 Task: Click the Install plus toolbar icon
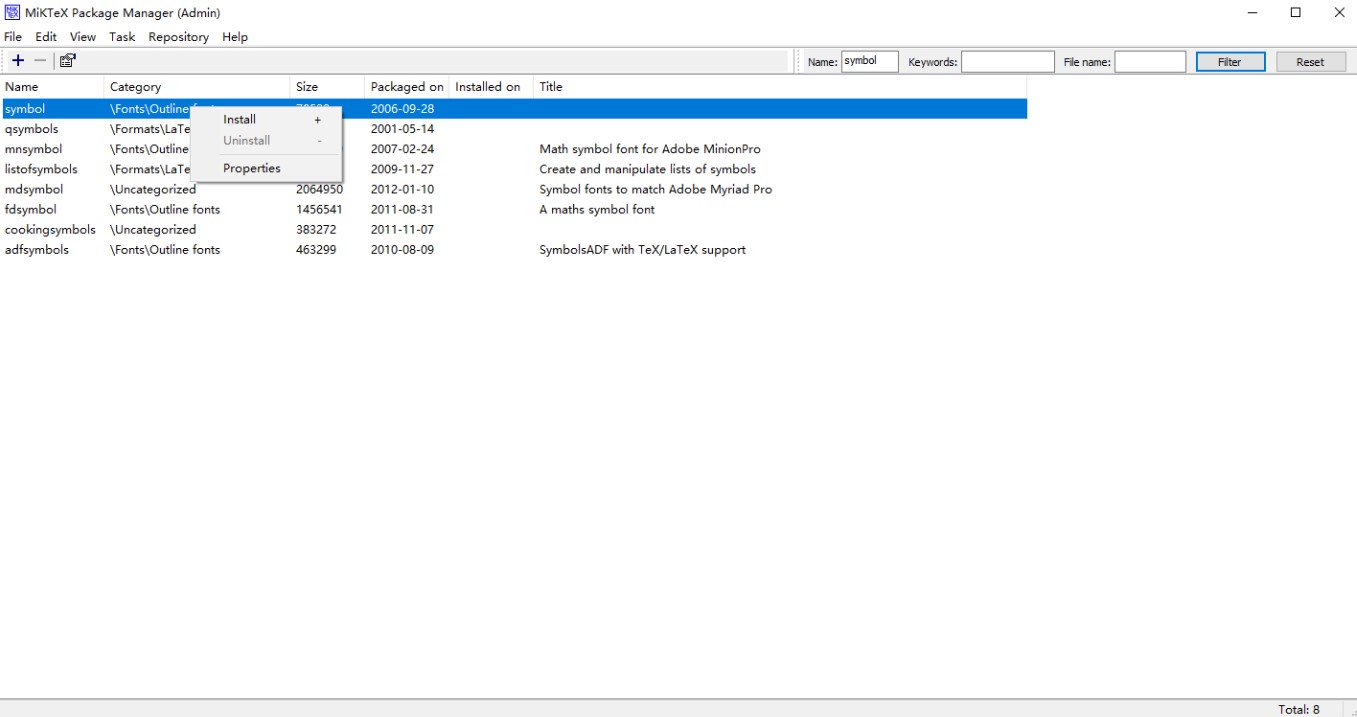click(x=18, y=61)
